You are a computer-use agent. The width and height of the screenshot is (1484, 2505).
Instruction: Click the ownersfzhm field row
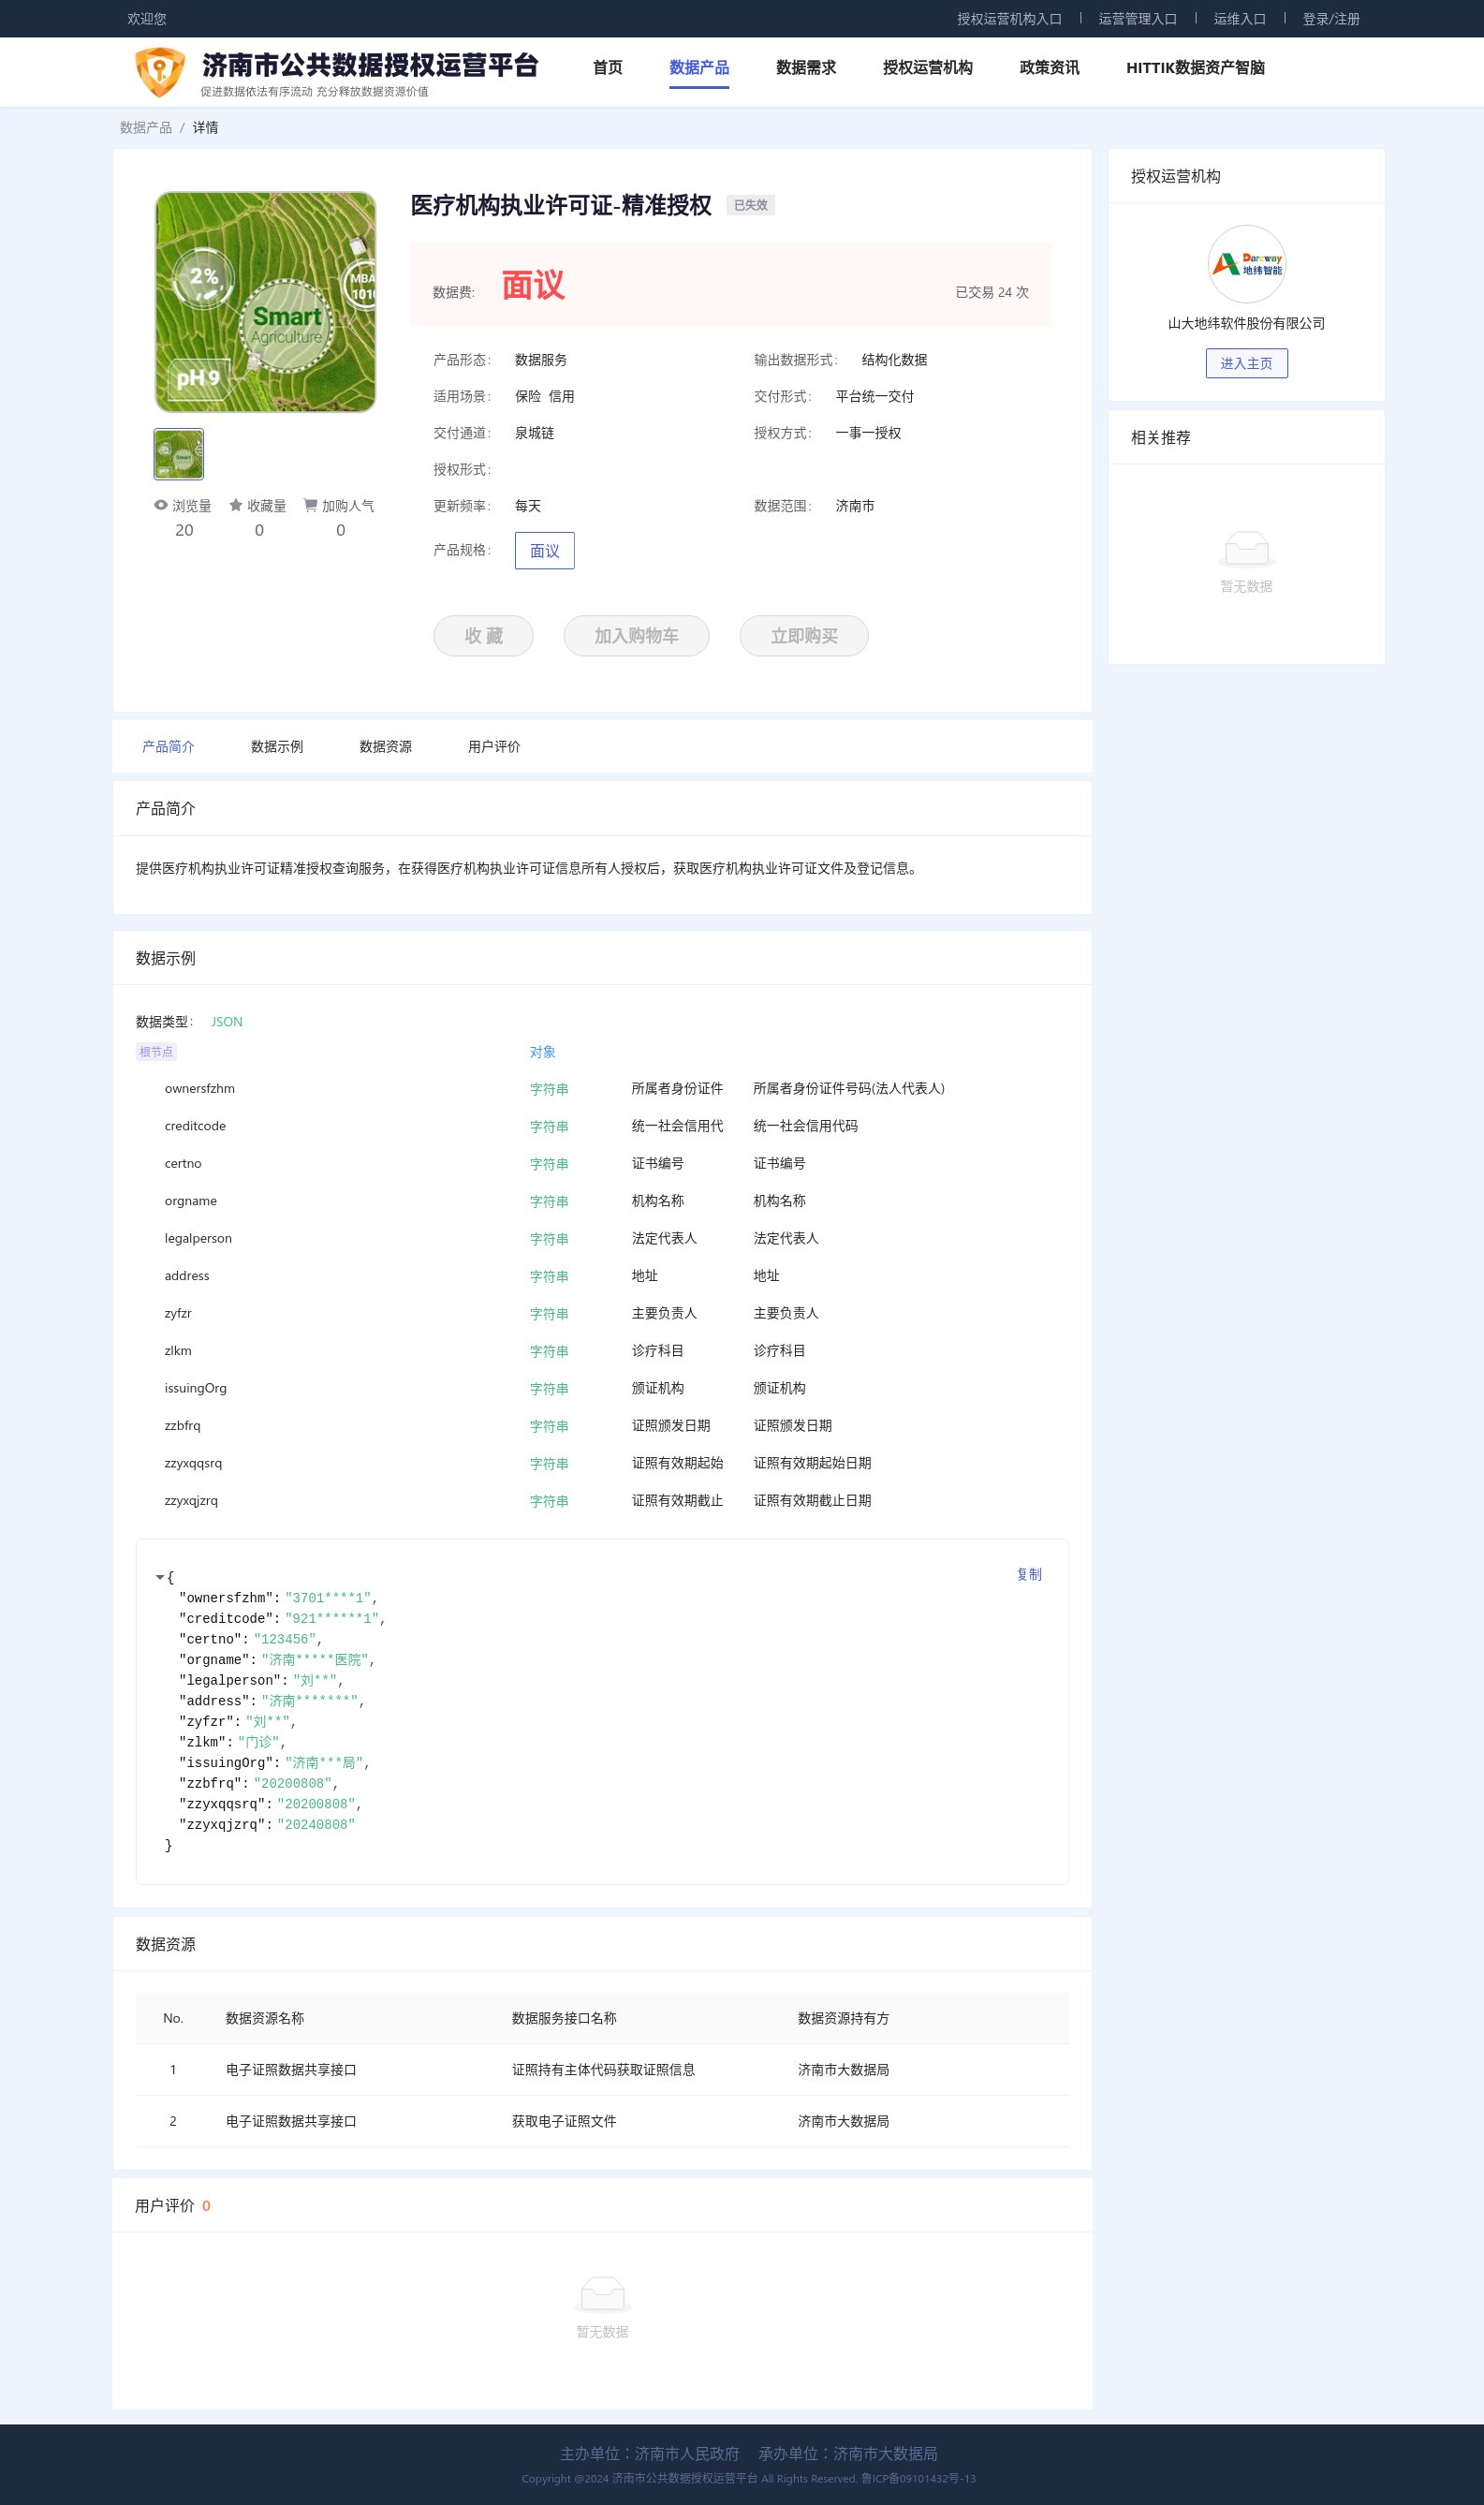(x=602, y=1088)
